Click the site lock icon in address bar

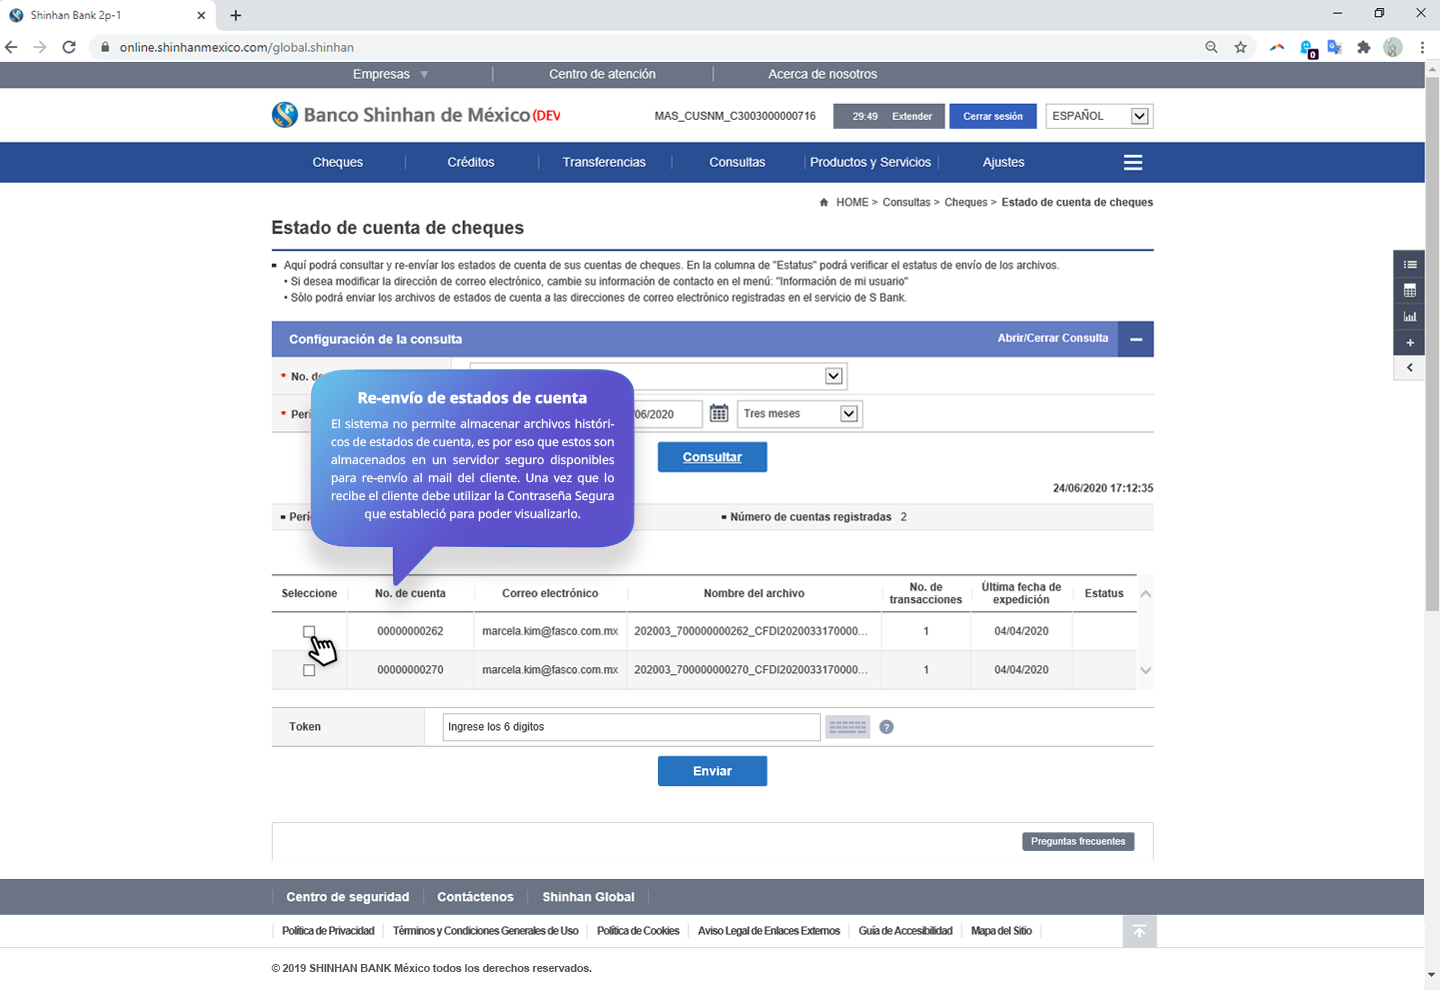click(105, 47)
